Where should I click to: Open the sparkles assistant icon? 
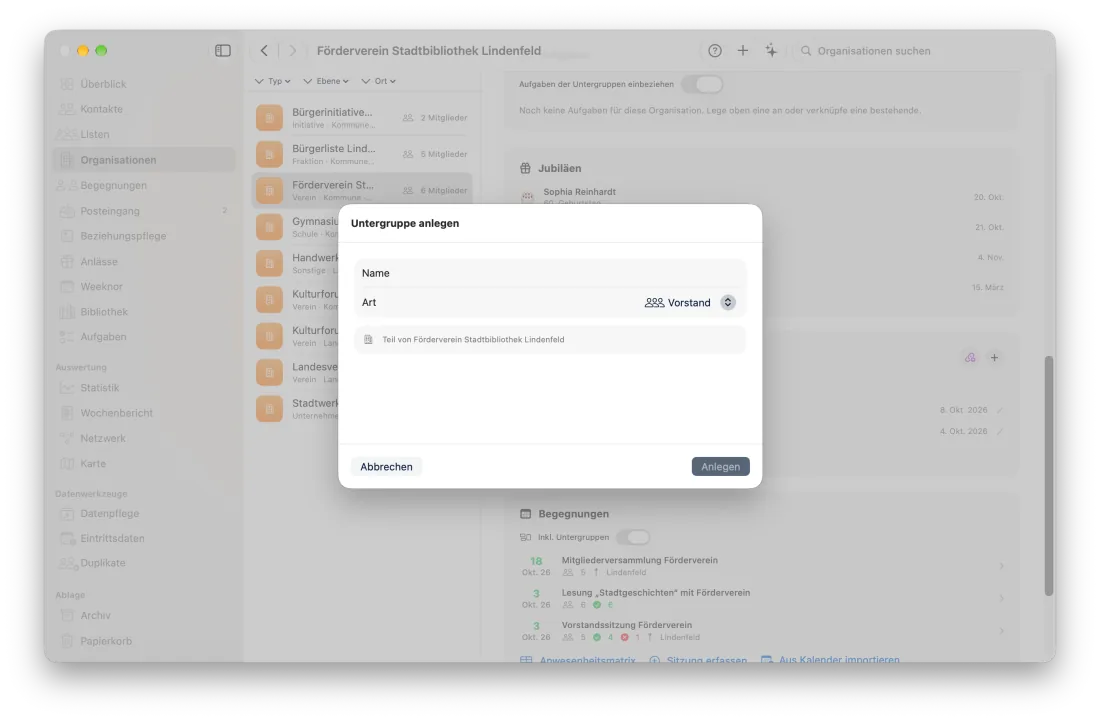tap(771, 50)
